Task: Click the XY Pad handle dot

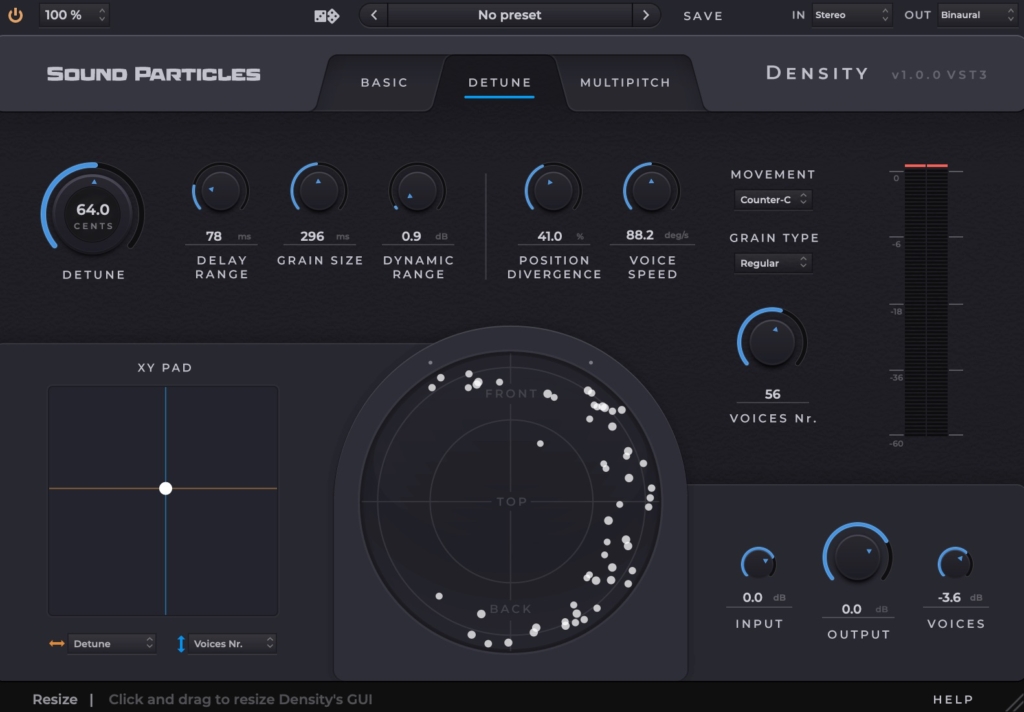Action: (165, 488)
